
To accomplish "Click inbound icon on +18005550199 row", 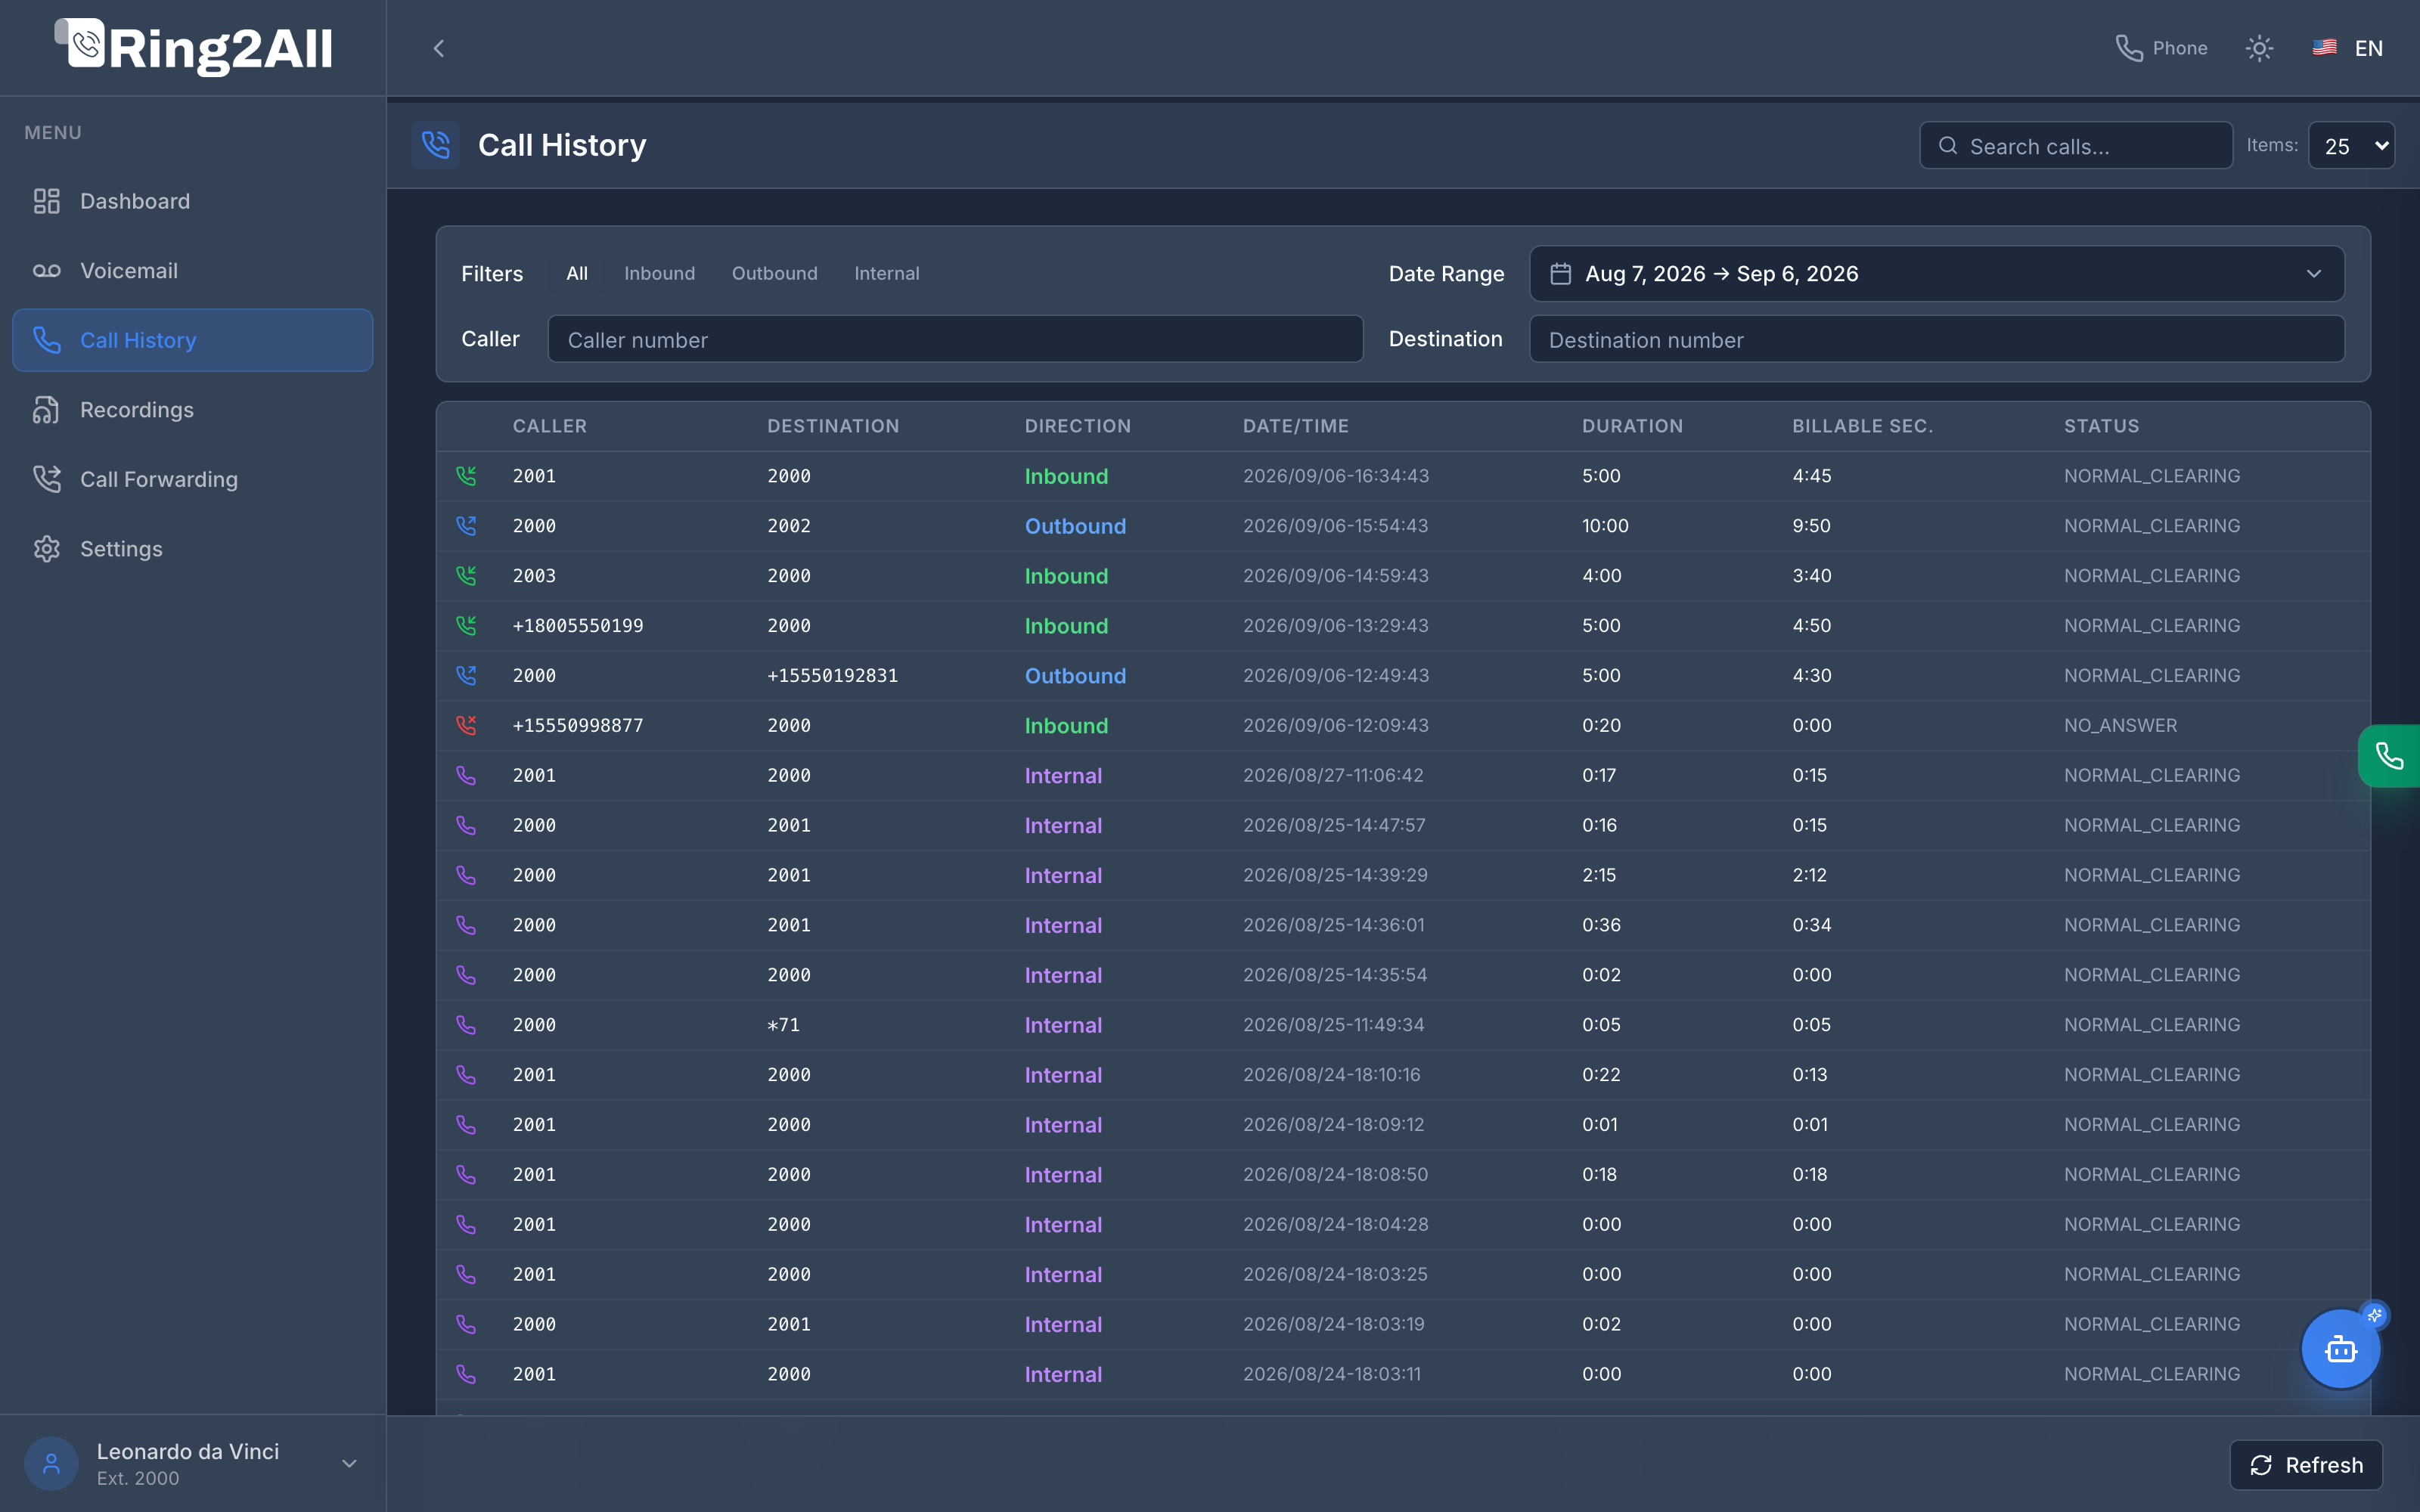I will coord(466,626).
